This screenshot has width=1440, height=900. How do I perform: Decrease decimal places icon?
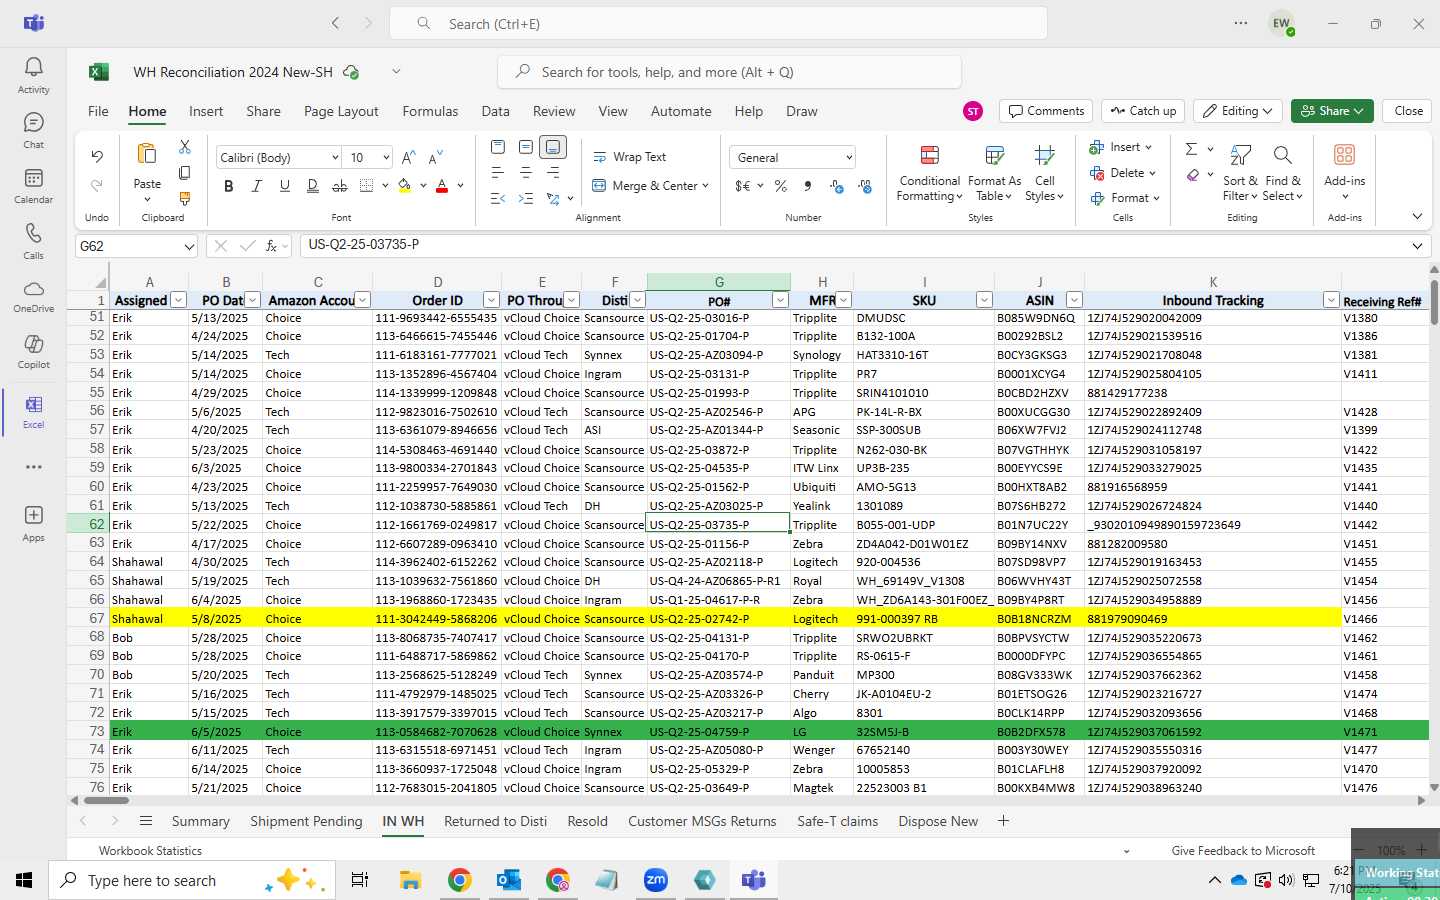pyautogui.click(x=865, y=186)
